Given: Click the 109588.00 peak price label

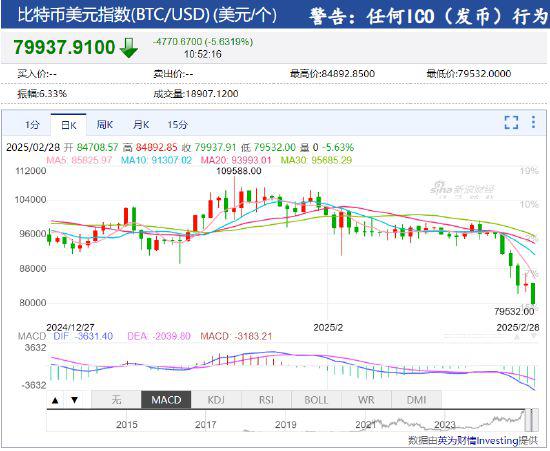Looking at the screenshot, I should click(239, 171).
